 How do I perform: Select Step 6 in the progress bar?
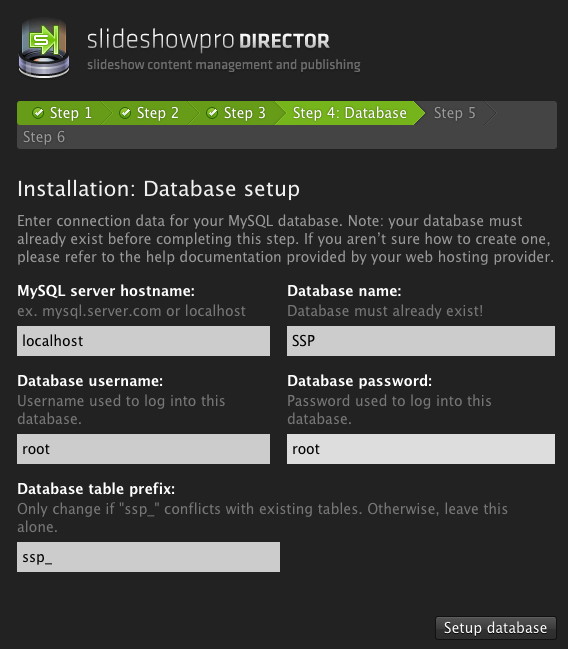[x=44, y=137]
